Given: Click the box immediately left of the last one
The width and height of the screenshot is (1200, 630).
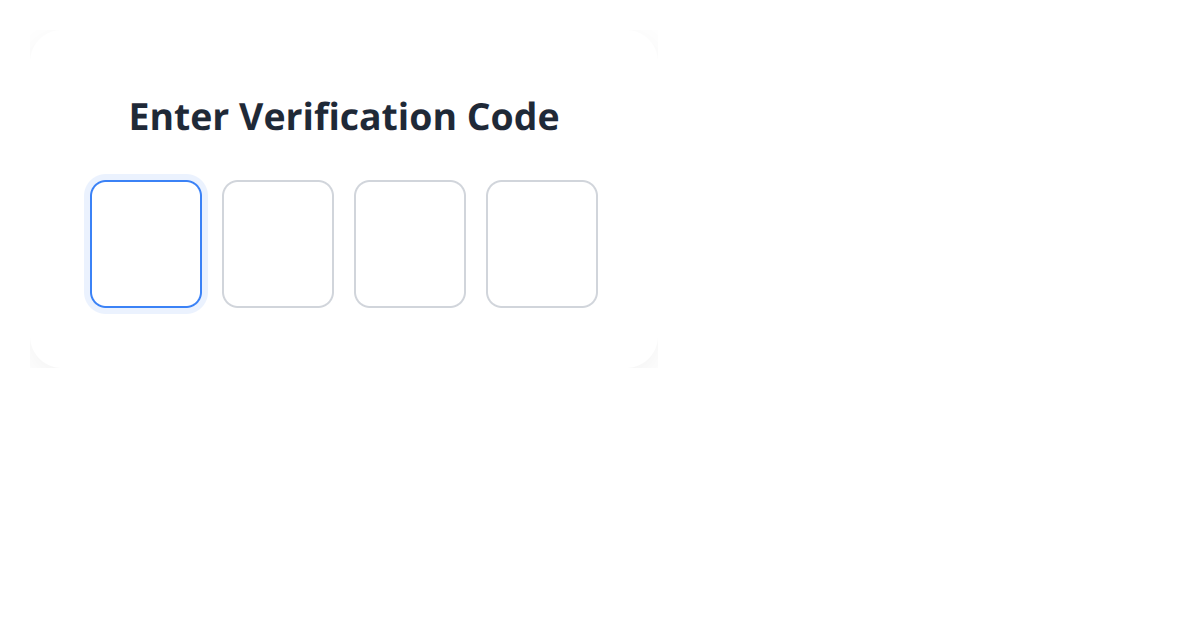Looking at the screenshot, I should [x=410, y=244].
